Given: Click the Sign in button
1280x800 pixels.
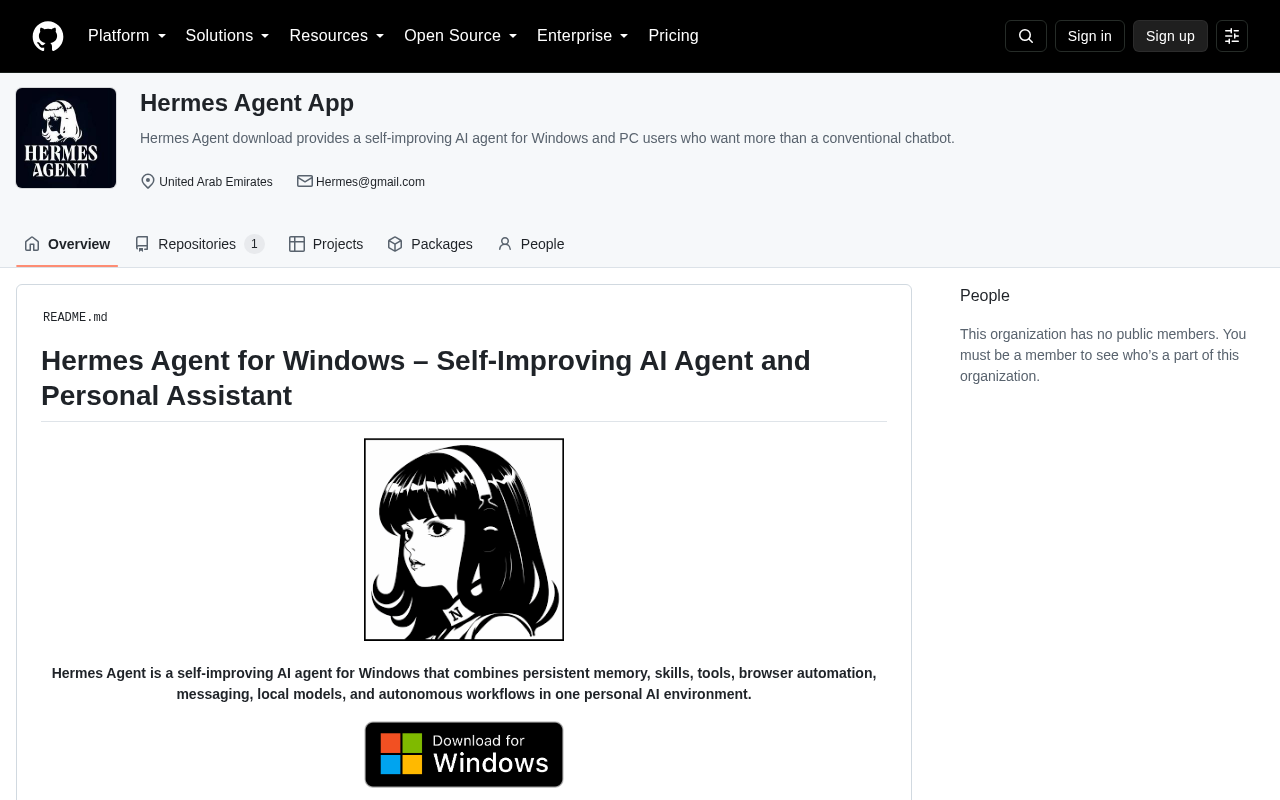Looking at the screenshot, I should [x=1090, y=36].
